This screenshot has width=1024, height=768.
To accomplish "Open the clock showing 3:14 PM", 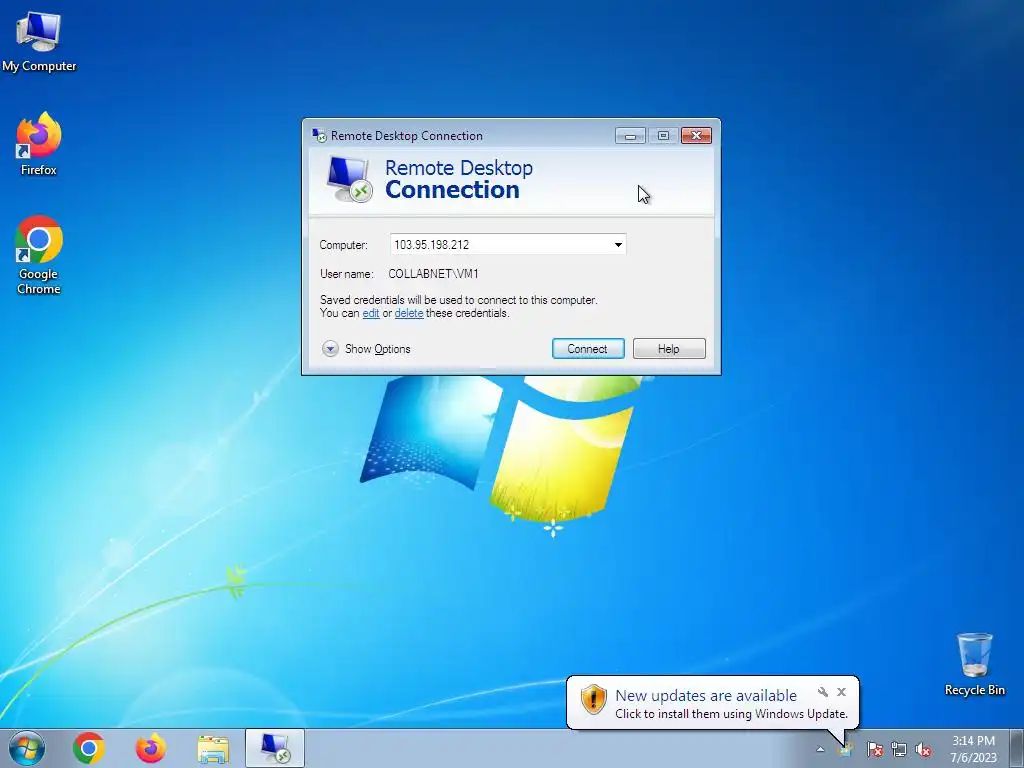I will 973,749.
